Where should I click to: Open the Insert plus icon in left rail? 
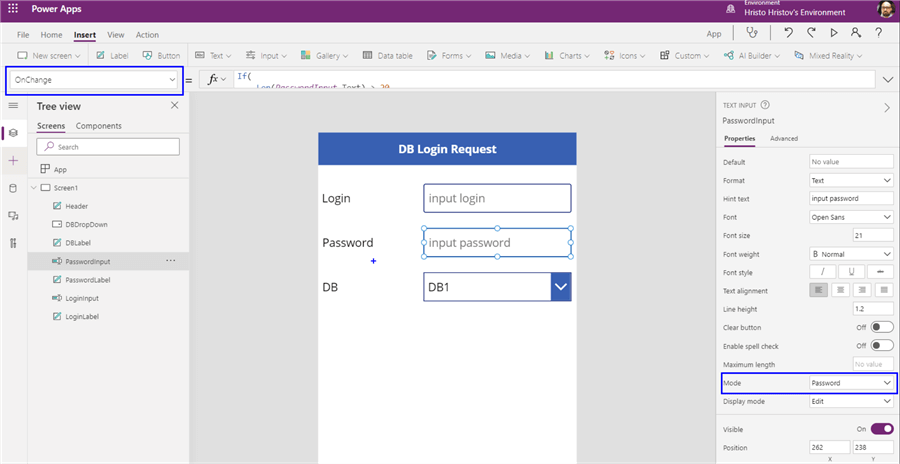coord(13,160)
